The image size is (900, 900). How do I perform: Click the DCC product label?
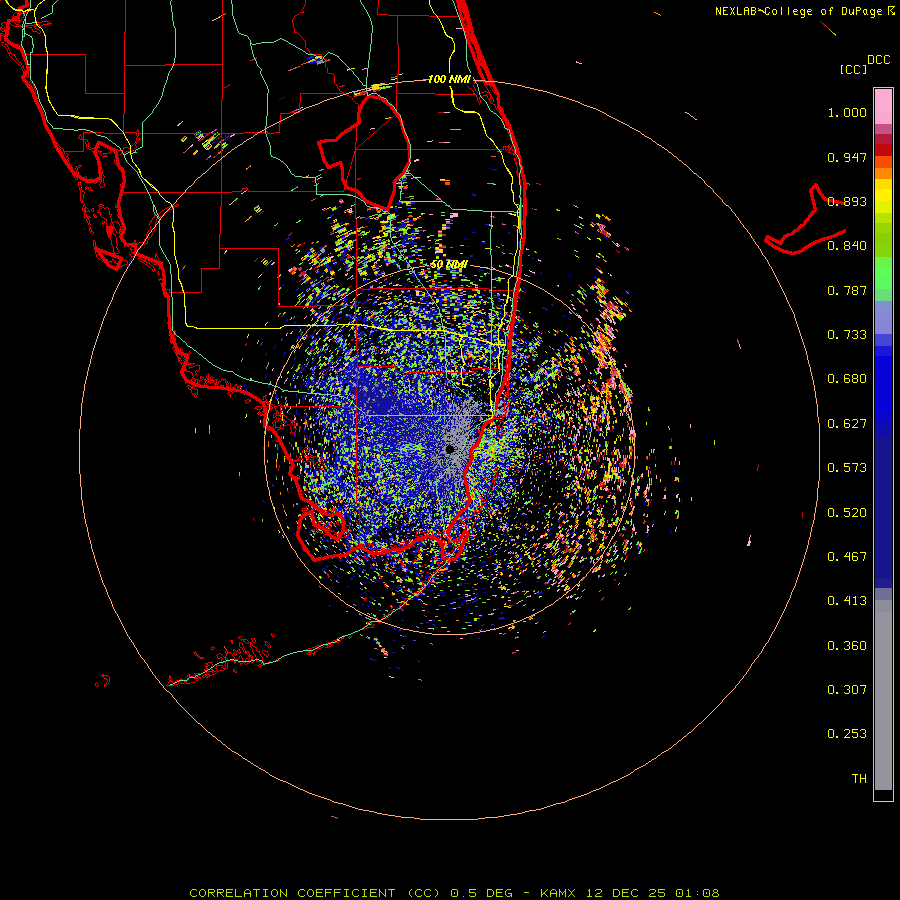[x=879, y=60]
